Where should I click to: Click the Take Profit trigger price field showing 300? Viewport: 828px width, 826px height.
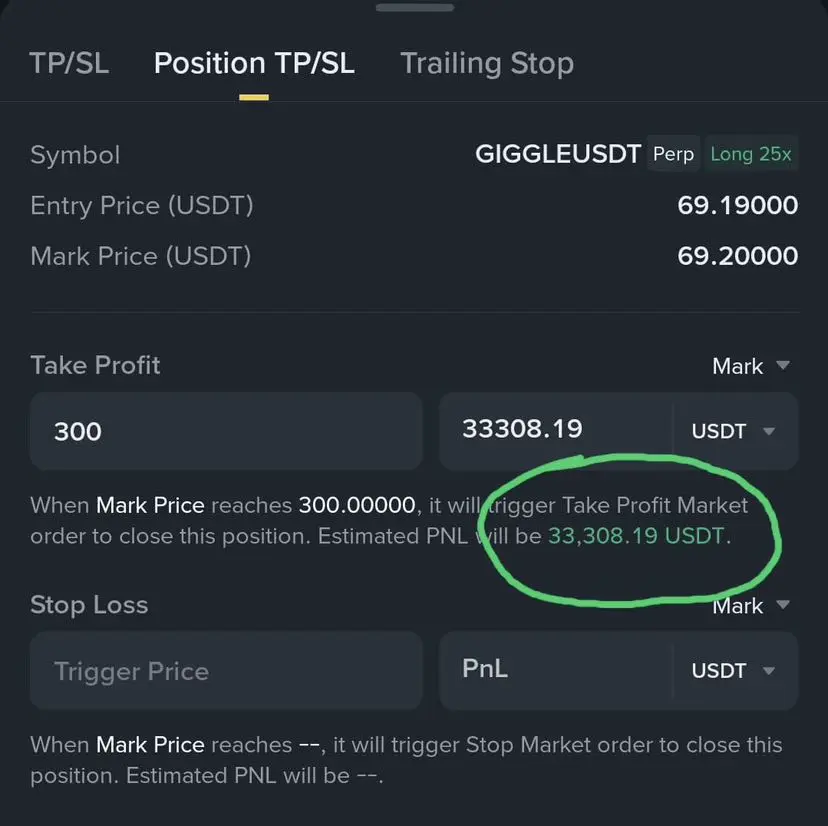pyautogui.click(x=226, y=431)
